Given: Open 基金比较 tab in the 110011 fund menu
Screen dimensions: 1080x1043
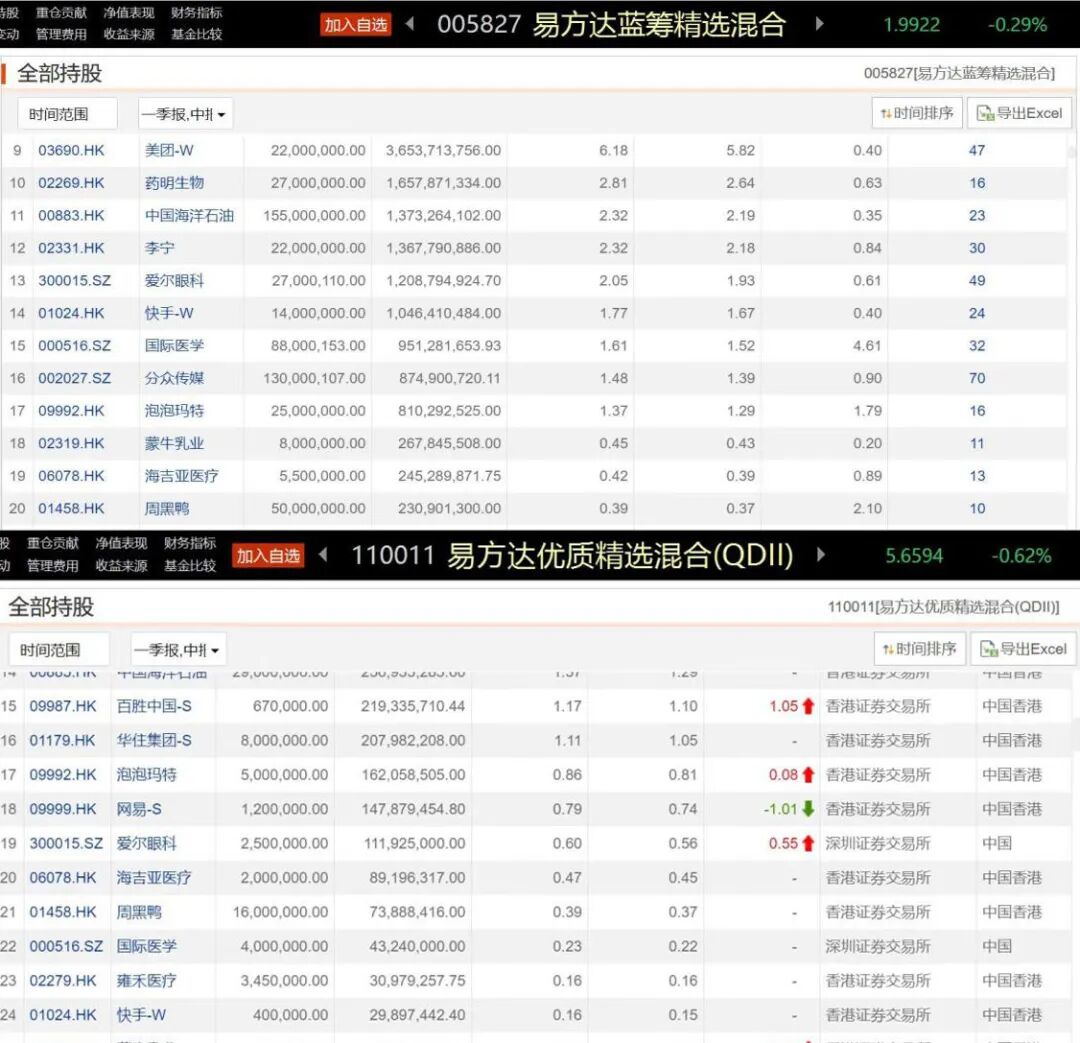Looking at the screenshot, I should (190, 566).
